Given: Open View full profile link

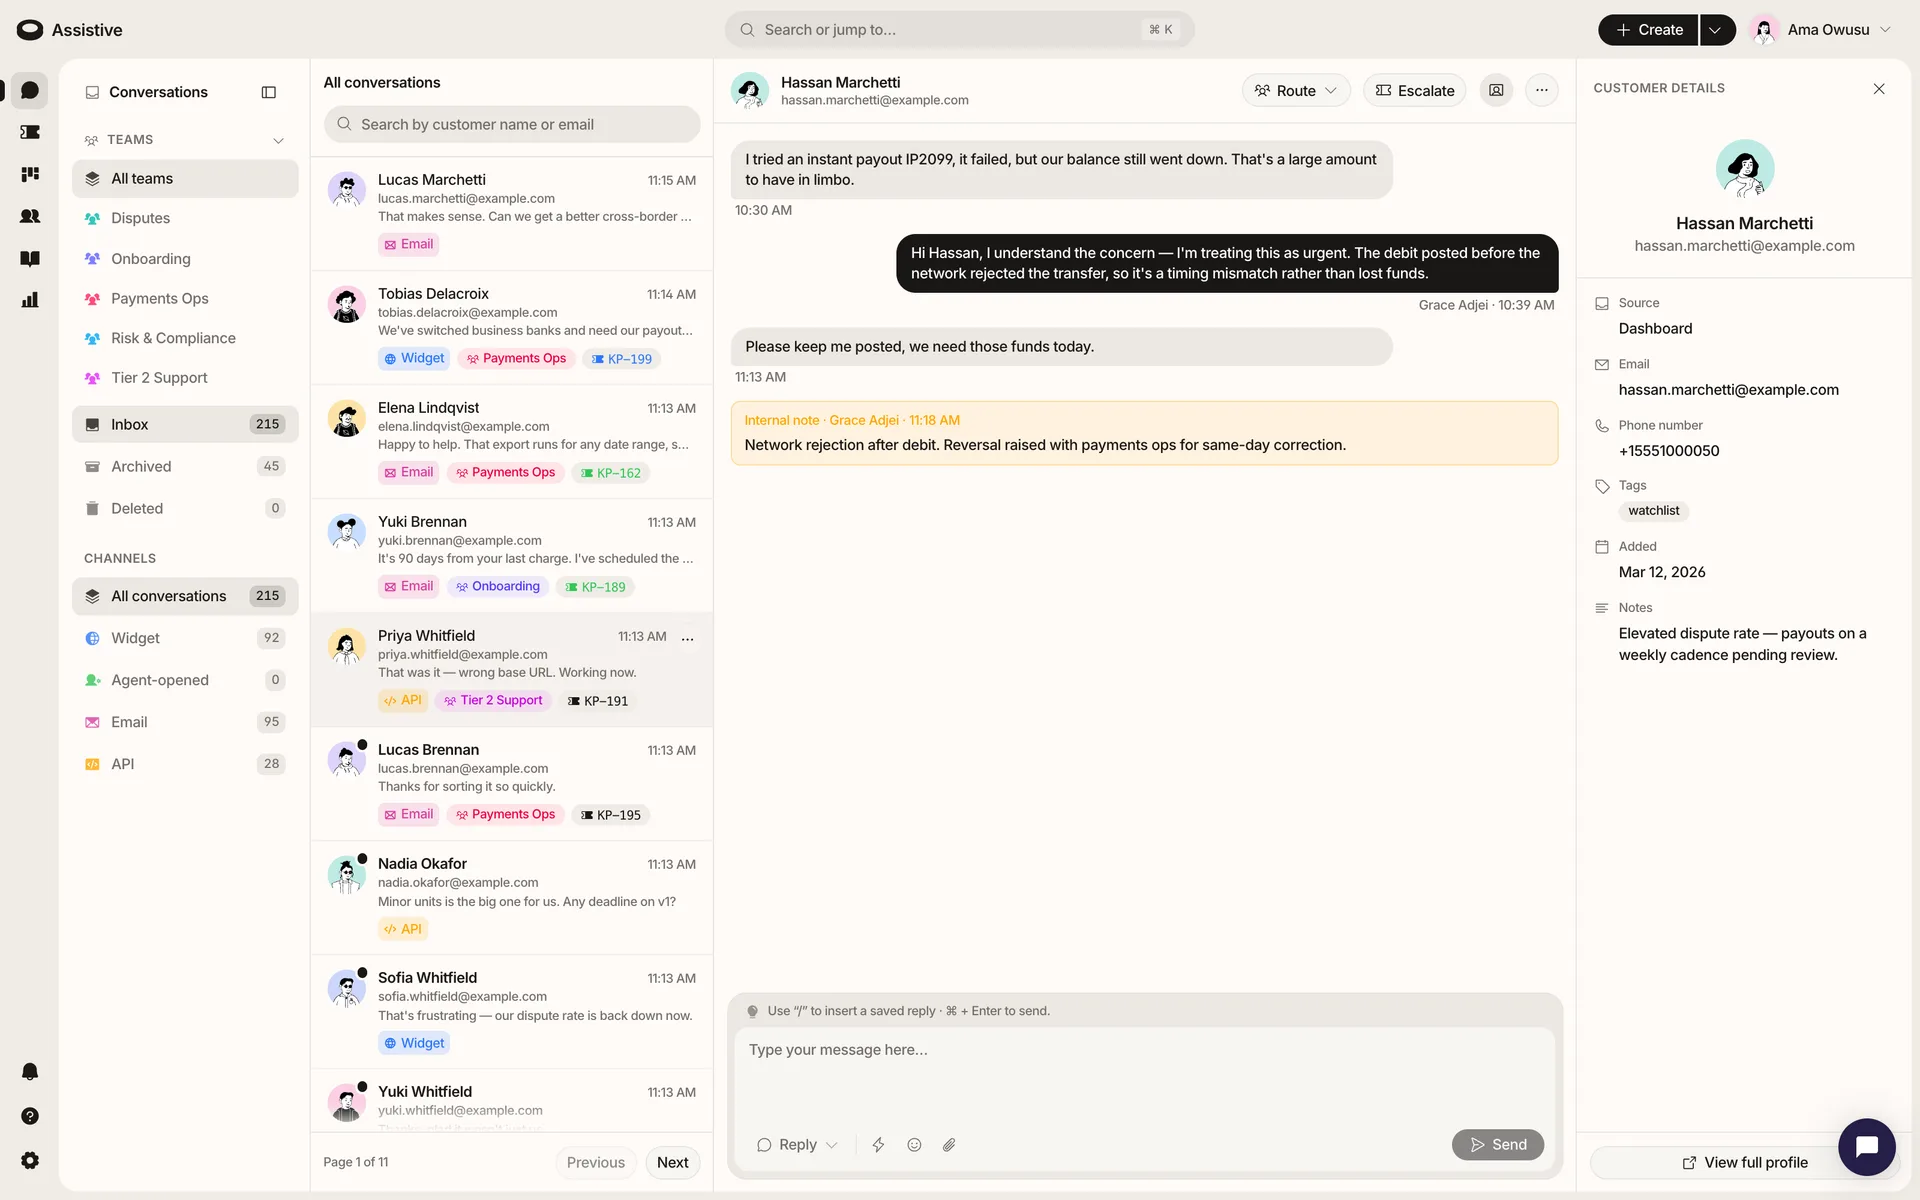Looking at the screenshot, I should [1745, 1162].
